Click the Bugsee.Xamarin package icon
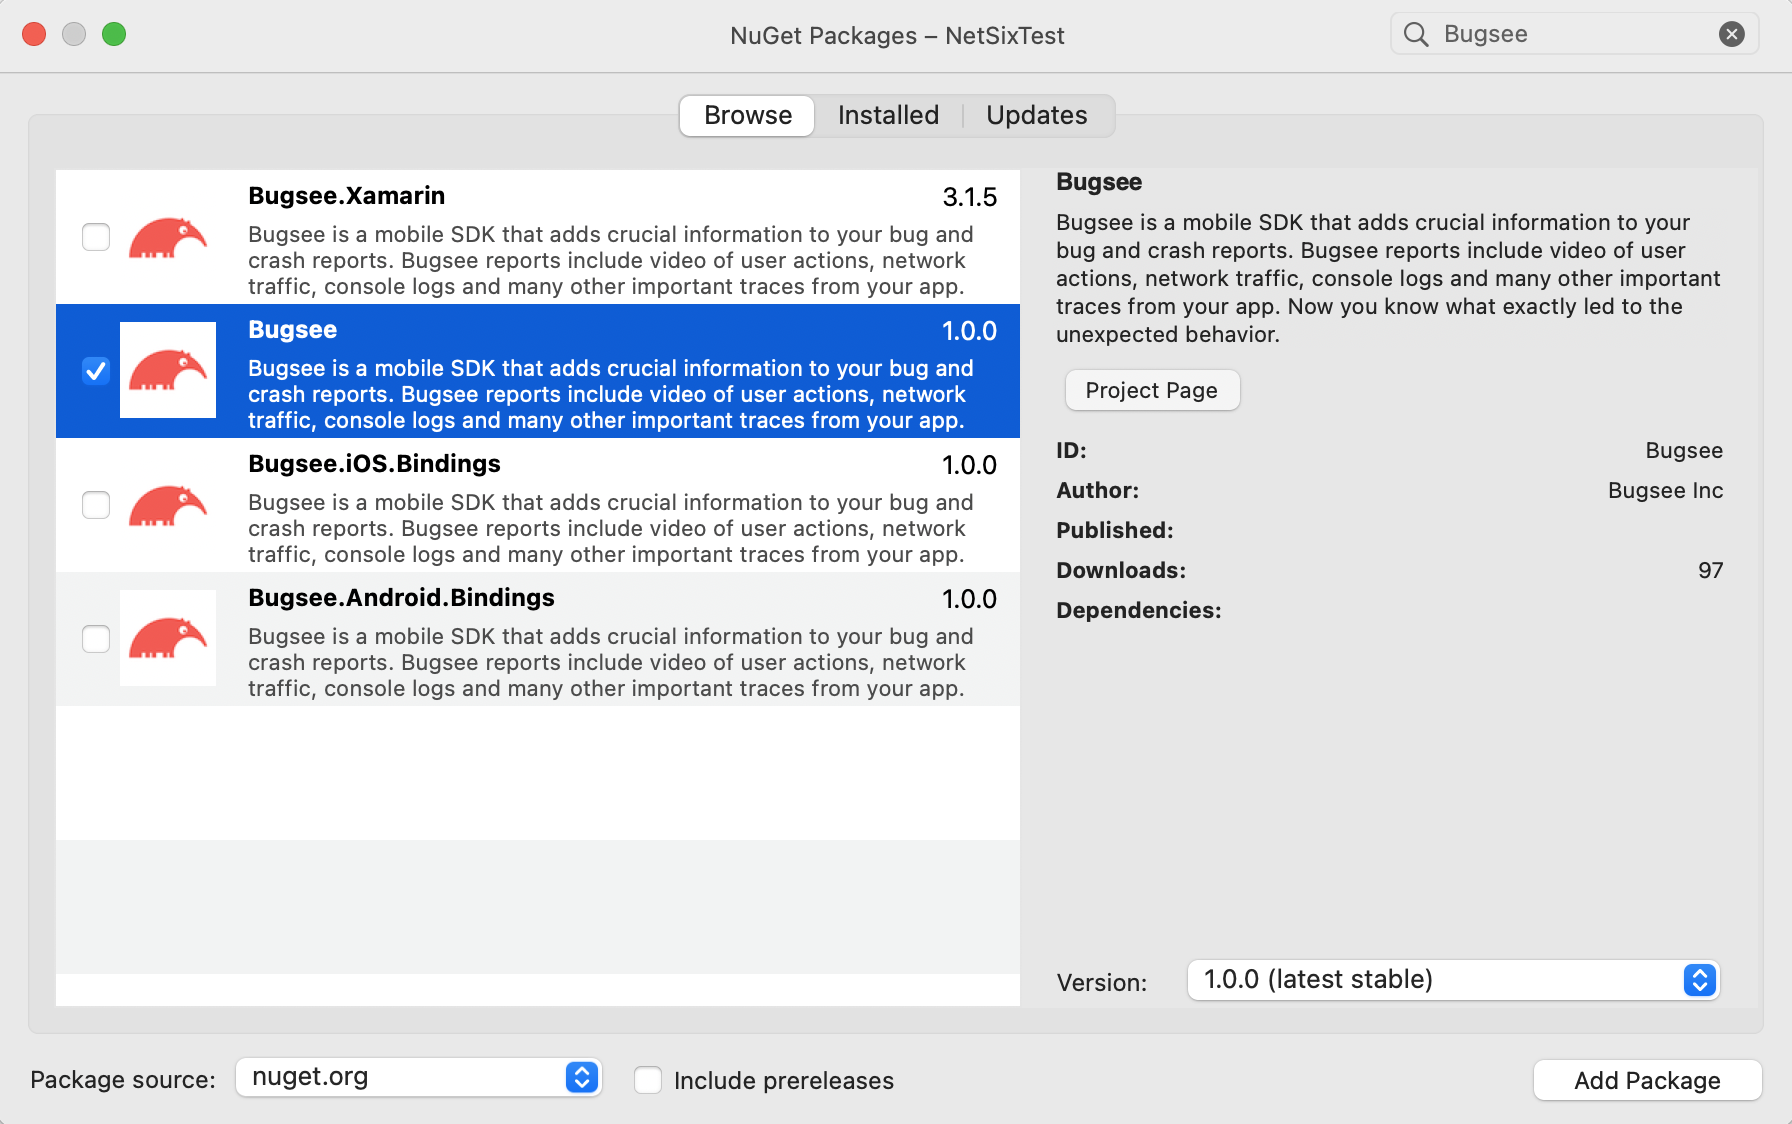The image size is (1792, 1124). click(167, 237)
